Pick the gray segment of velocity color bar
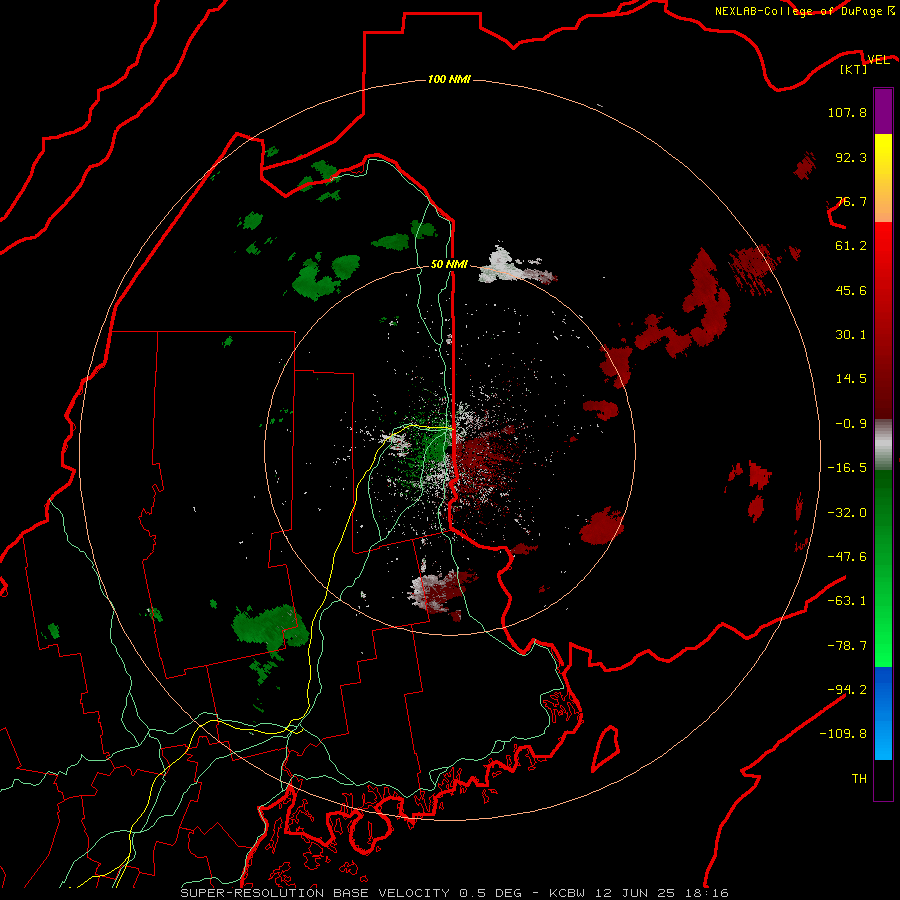 883,445
